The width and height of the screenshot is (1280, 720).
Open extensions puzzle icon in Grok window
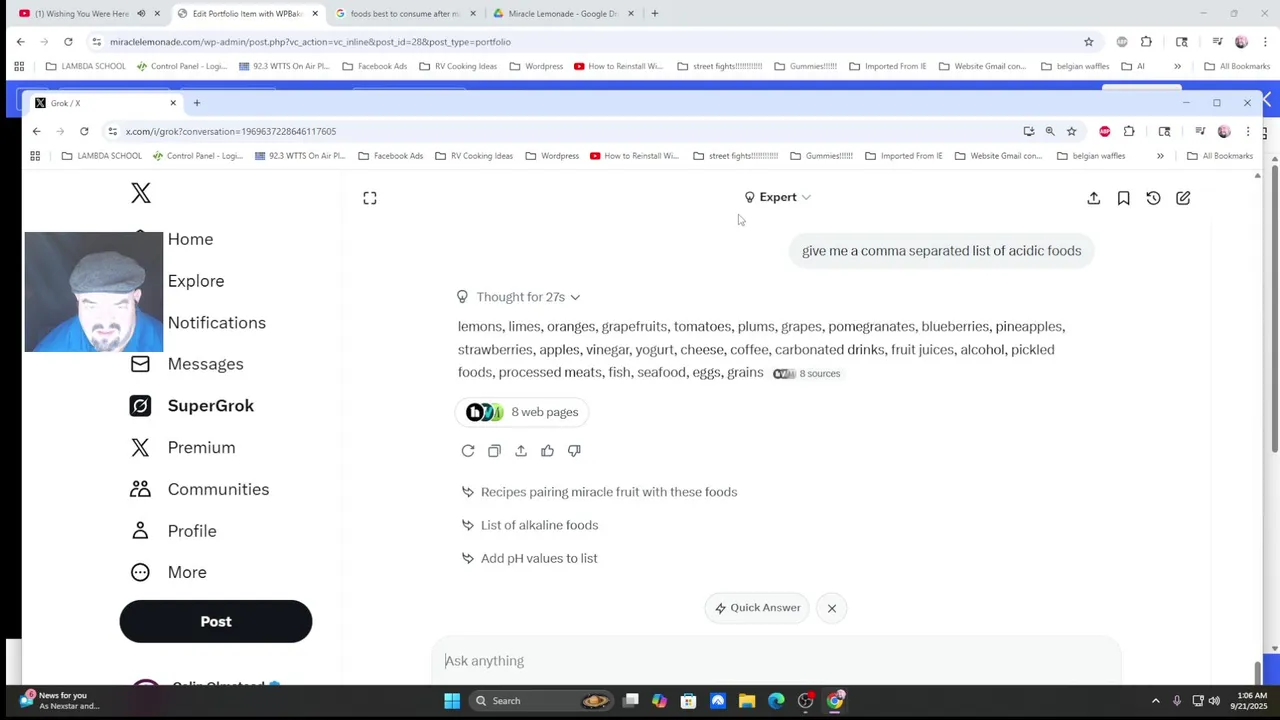1129,131
